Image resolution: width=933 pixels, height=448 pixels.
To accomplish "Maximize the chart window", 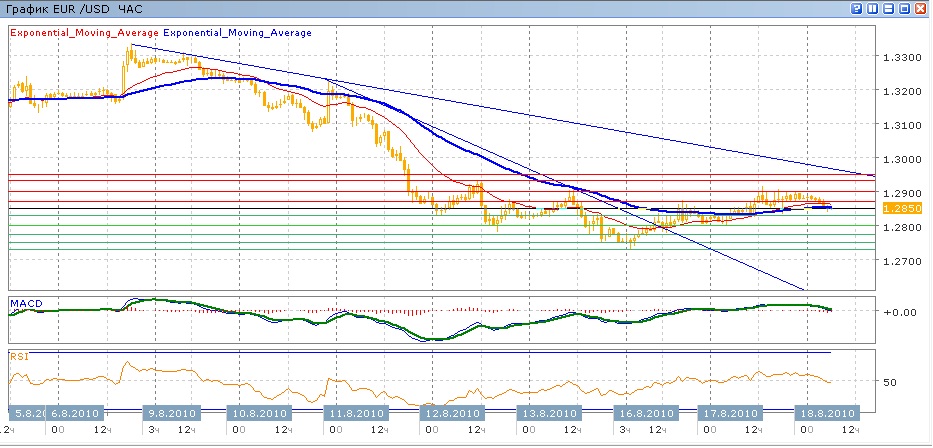I will [905, 8].
